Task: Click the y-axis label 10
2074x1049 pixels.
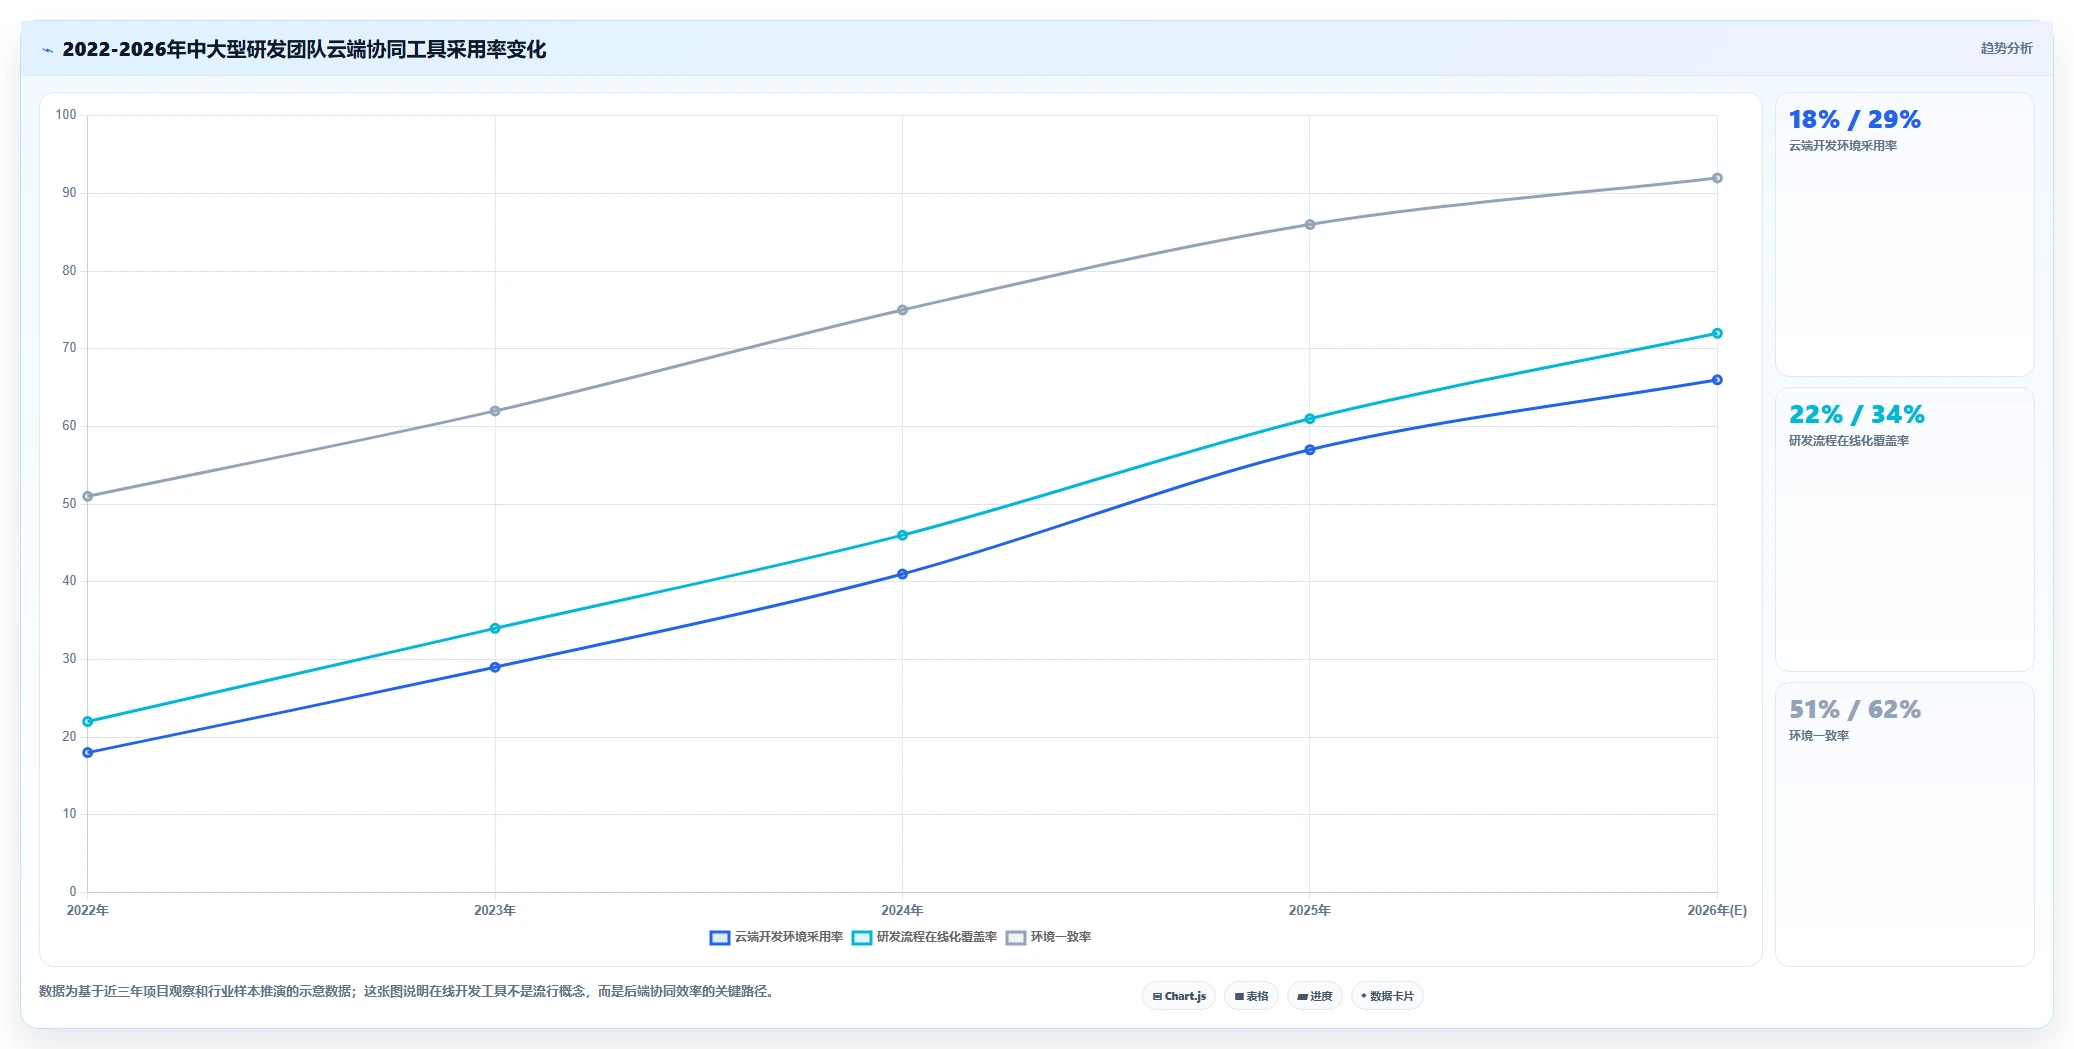Action: pos(69,814)
